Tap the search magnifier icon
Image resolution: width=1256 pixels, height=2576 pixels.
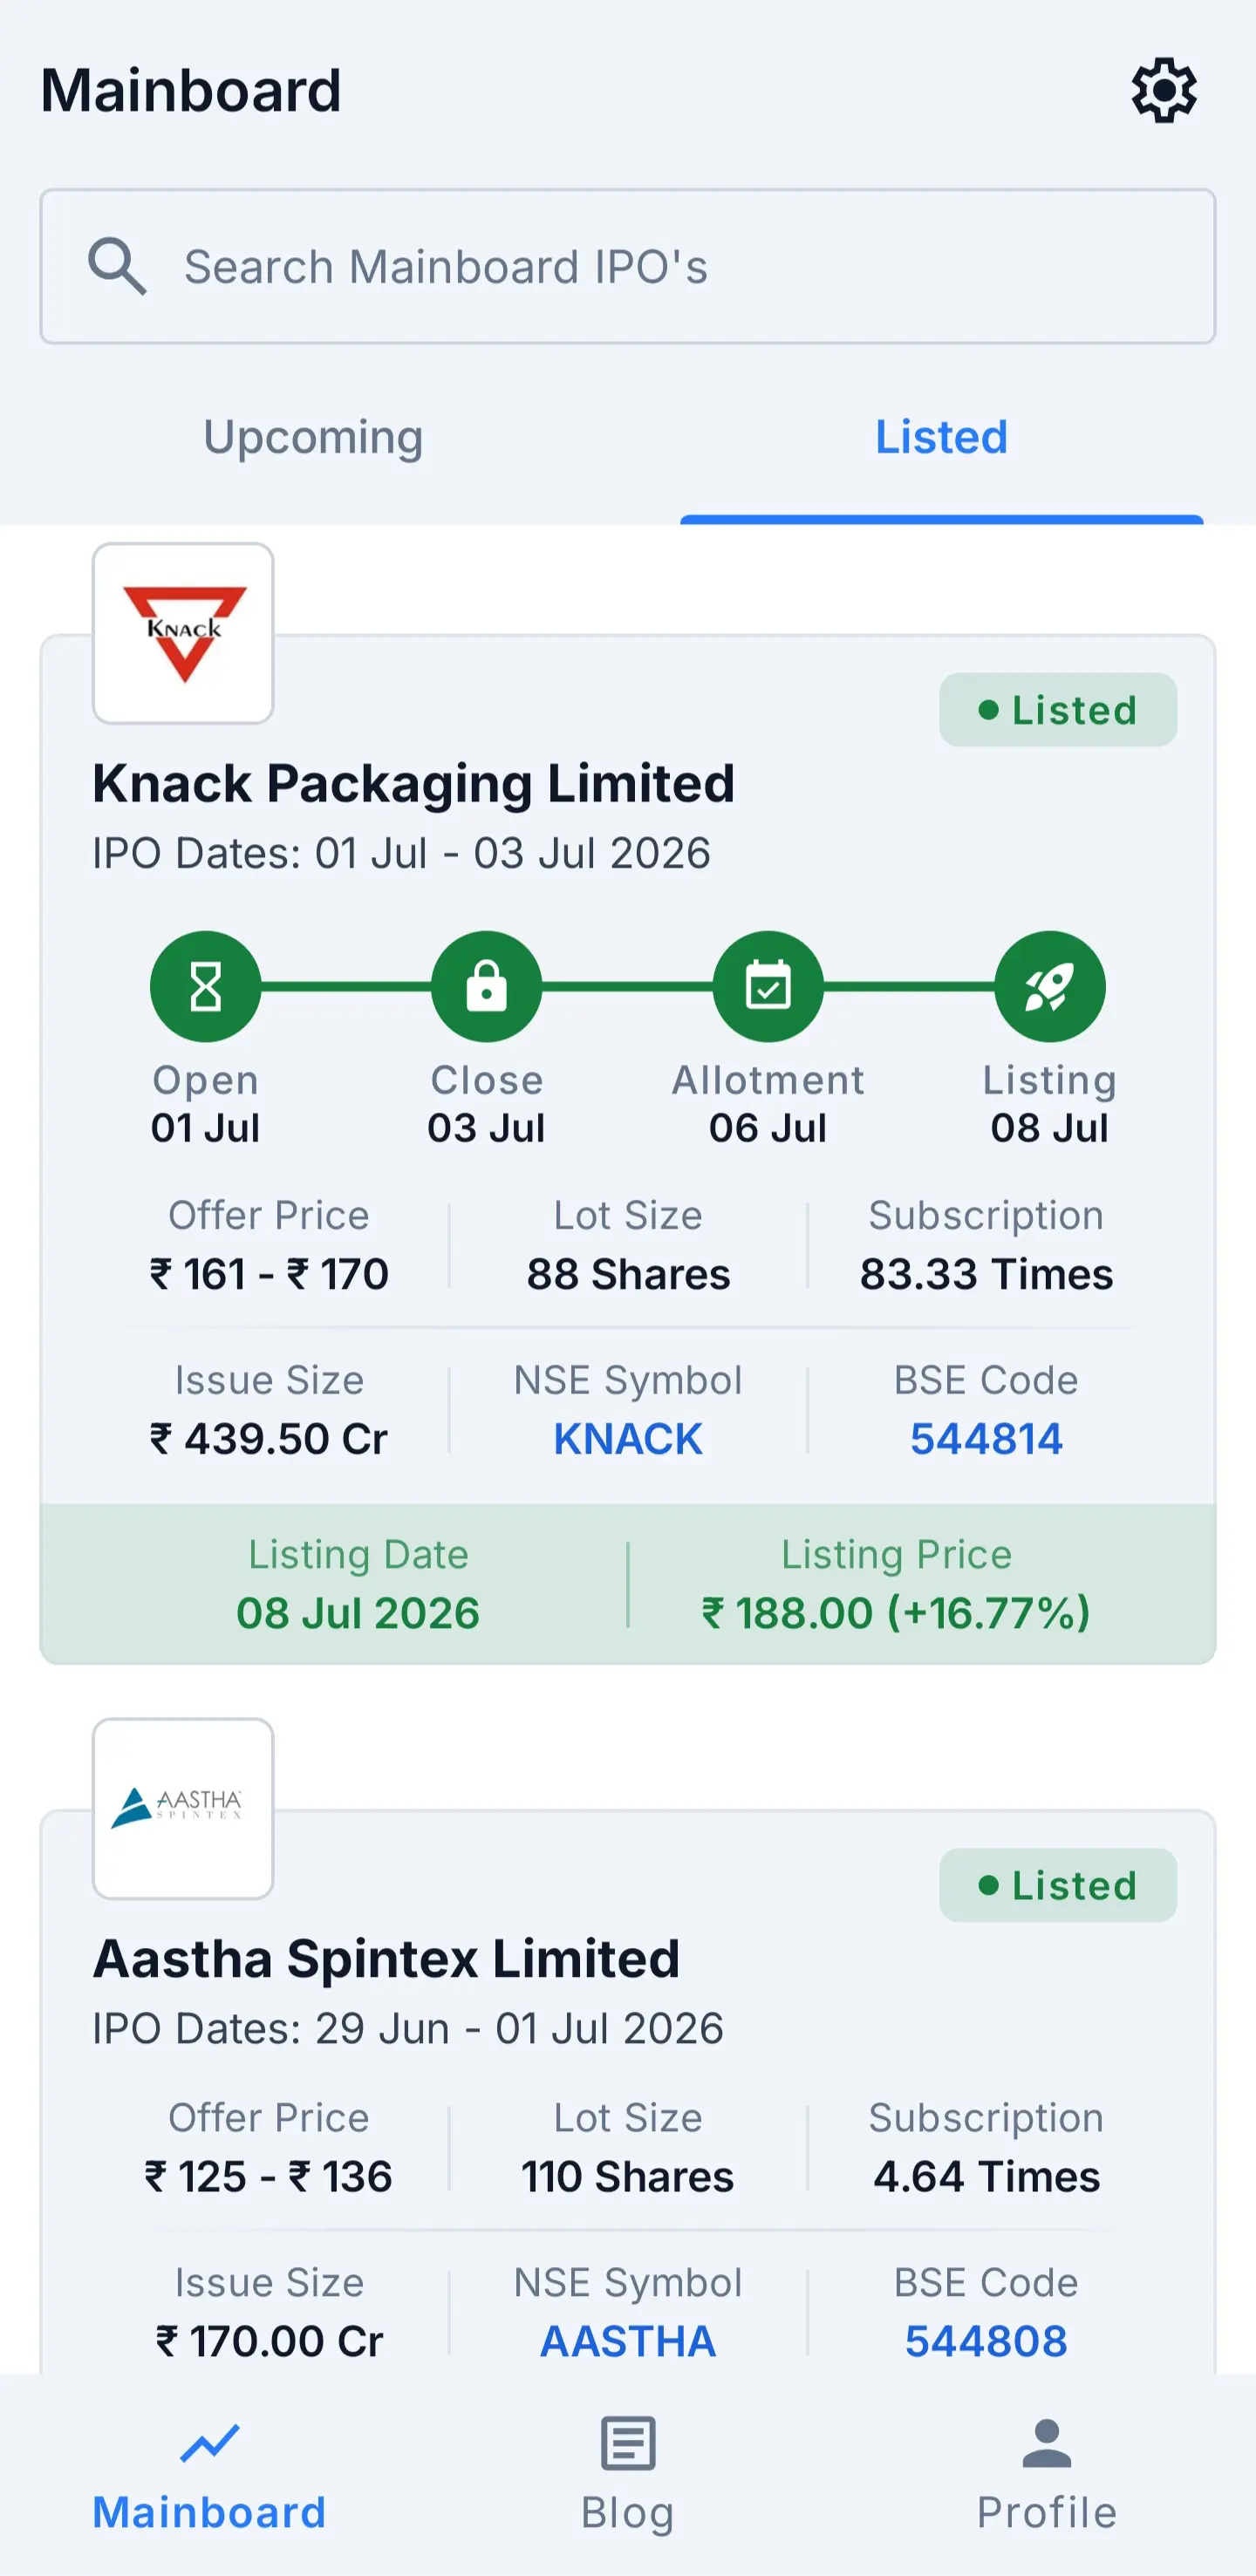[117, 266]
